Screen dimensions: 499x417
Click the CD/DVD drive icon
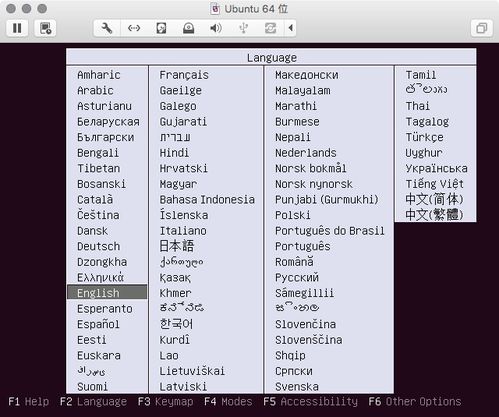coord(188,28)
